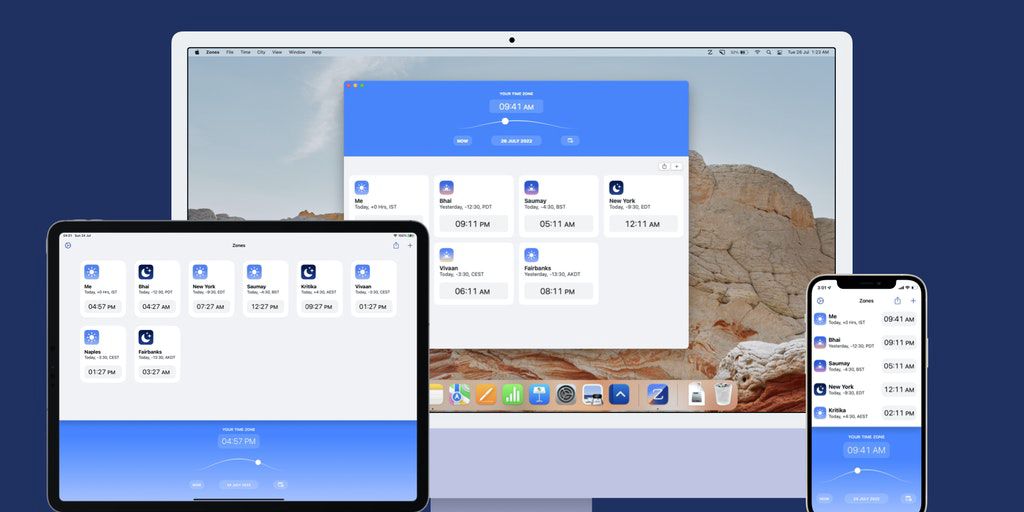Open the calendar icon beside 26 JULY 2022 on Mac

pyautogui.click(x=569, y=141)
